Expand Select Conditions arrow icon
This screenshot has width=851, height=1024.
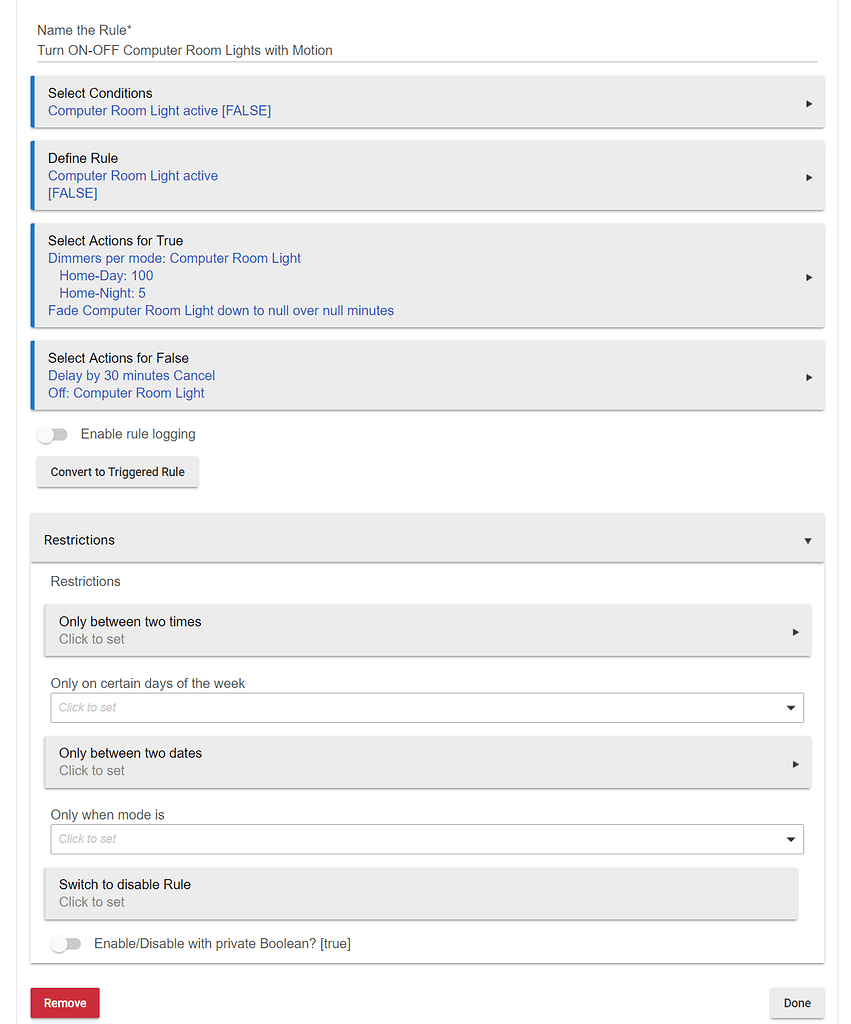click(x=809, y=103)
